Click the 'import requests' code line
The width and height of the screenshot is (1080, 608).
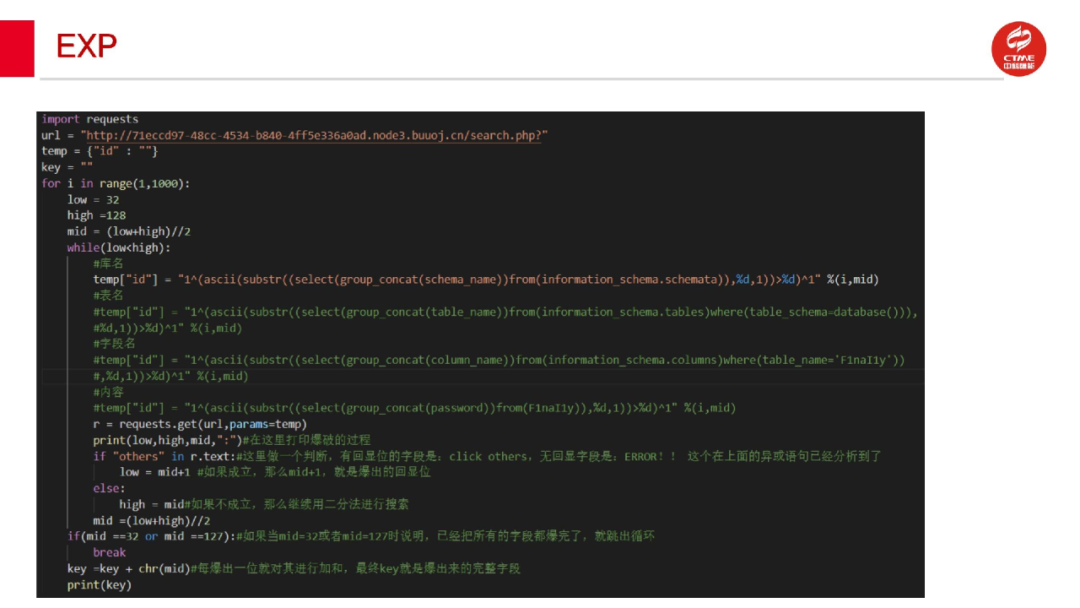(90, 119)
